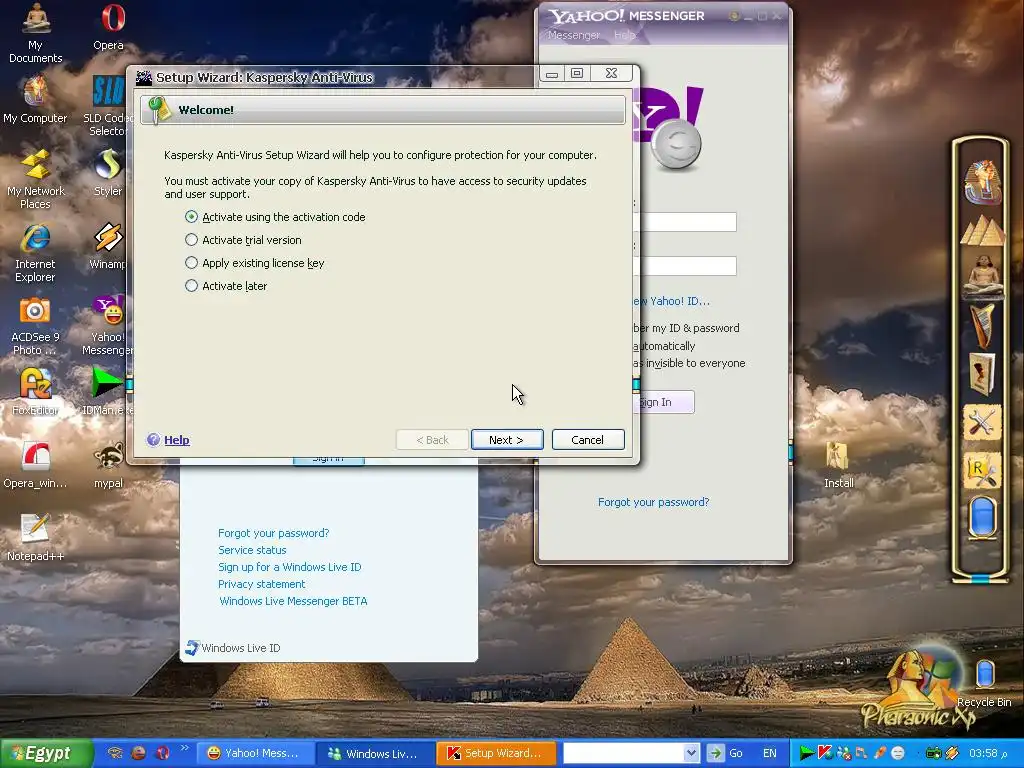Open Service status link
The width and height of the screenshot is (1024, 768).
coord(252,550)
